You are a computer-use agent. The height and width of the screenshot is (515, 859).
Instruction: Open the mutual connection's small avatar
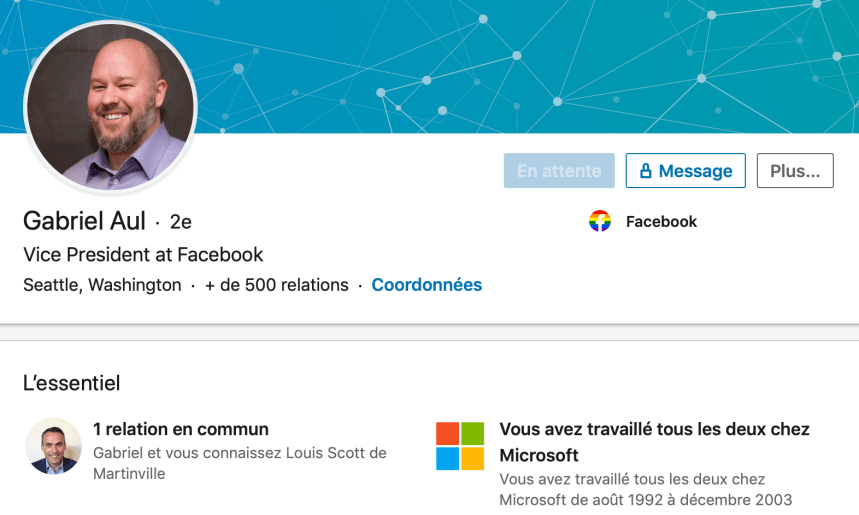click(53, 446)
